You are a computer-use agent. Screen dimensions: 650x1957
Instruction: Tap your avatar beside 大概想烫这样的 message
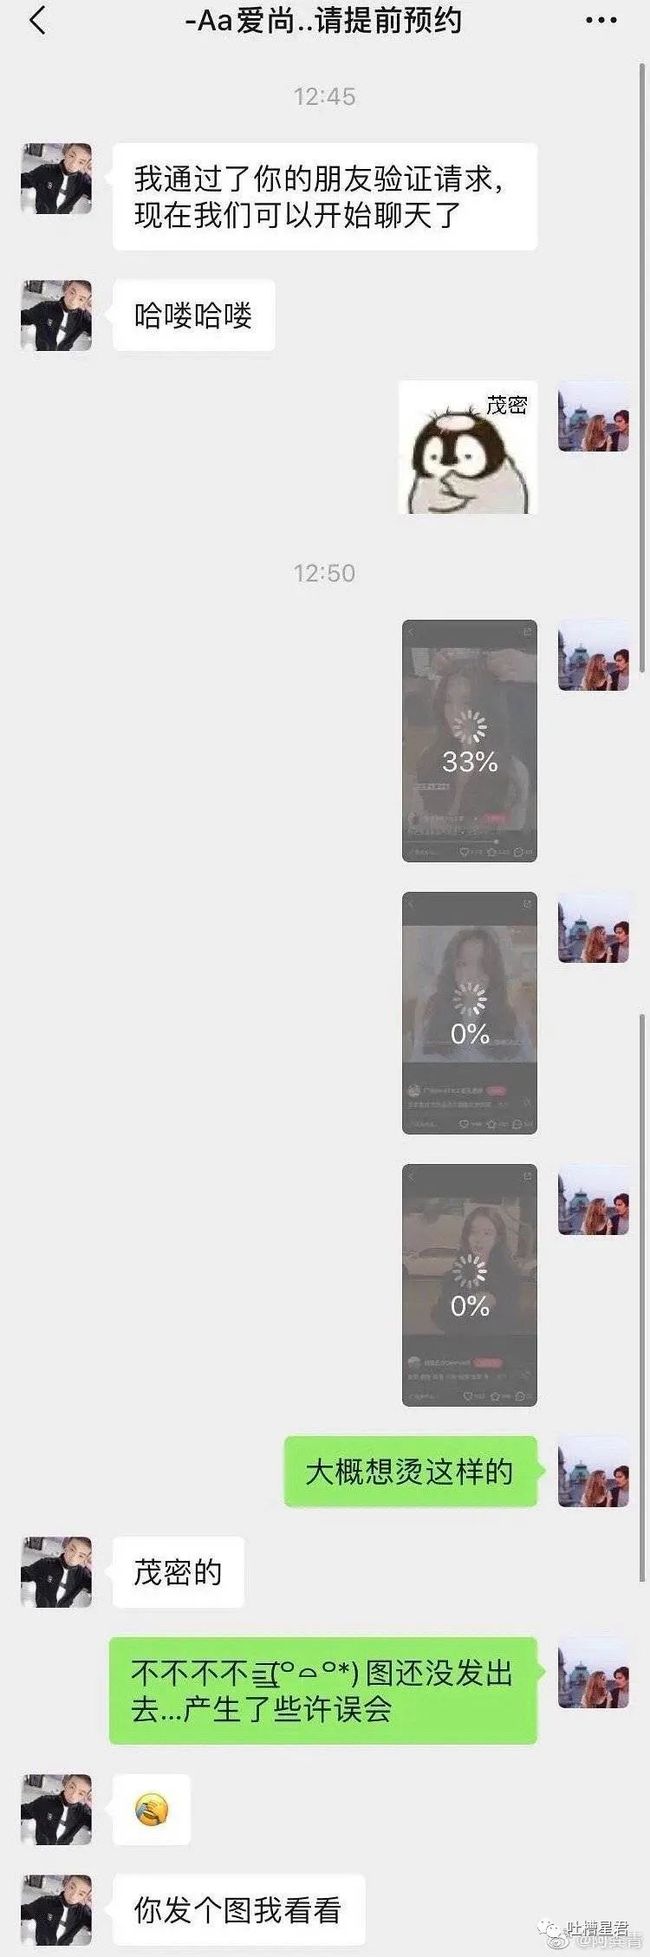coord(594,1471)
